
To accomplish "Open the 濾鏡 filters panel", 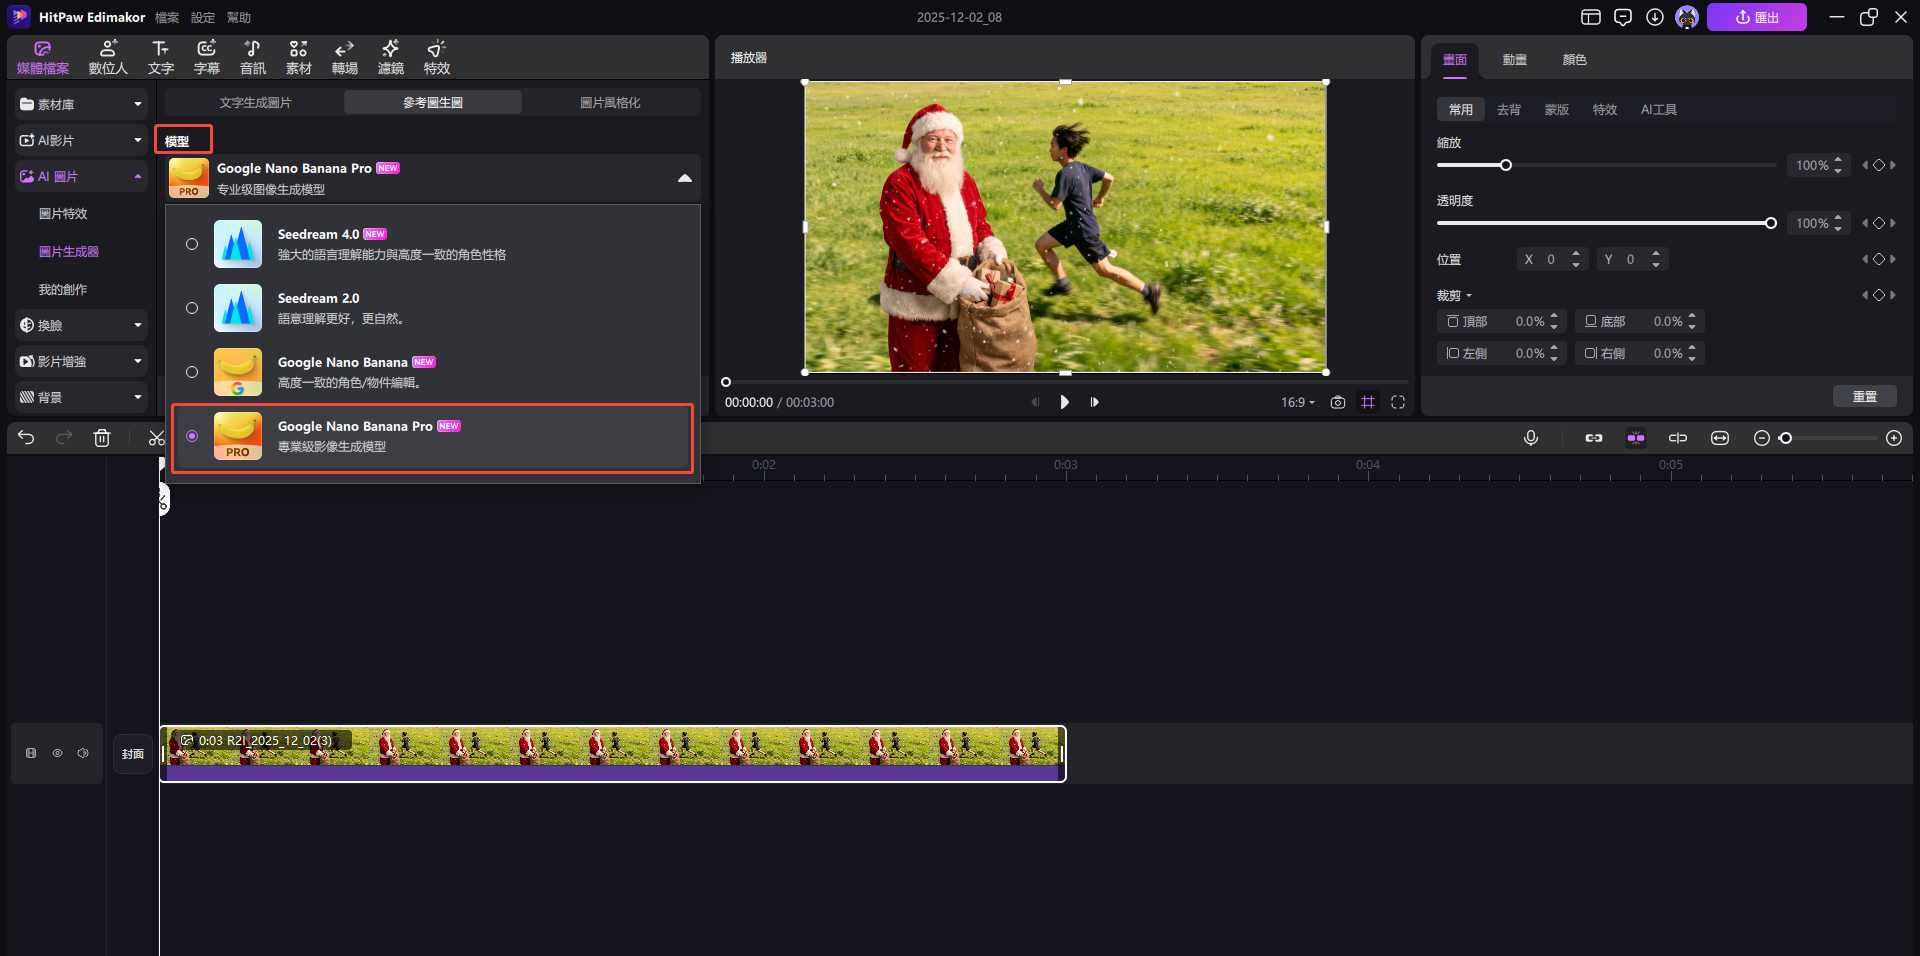I will click(x=390, y=57).
